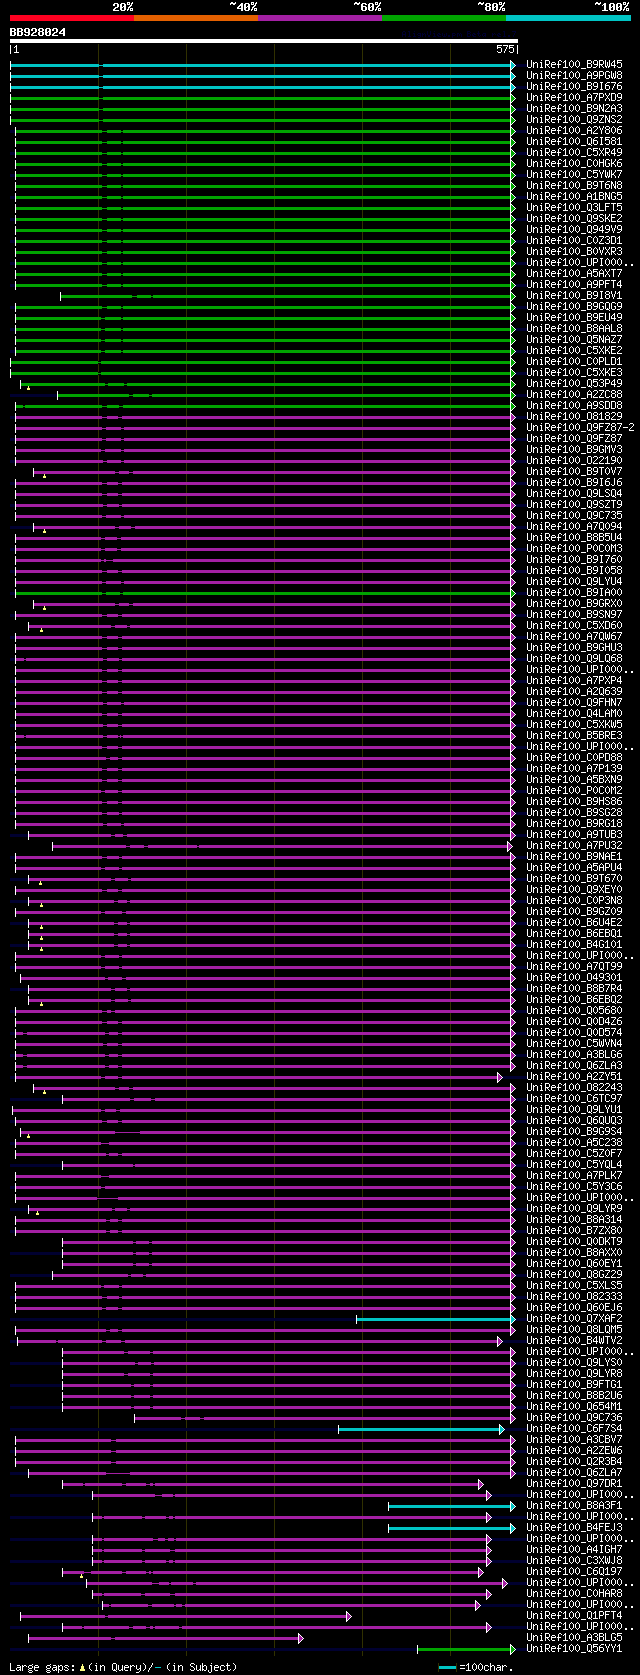Click the cyan 100char scale marker
This screenshot has width=640, height=1675.
tap(447, 1667)
